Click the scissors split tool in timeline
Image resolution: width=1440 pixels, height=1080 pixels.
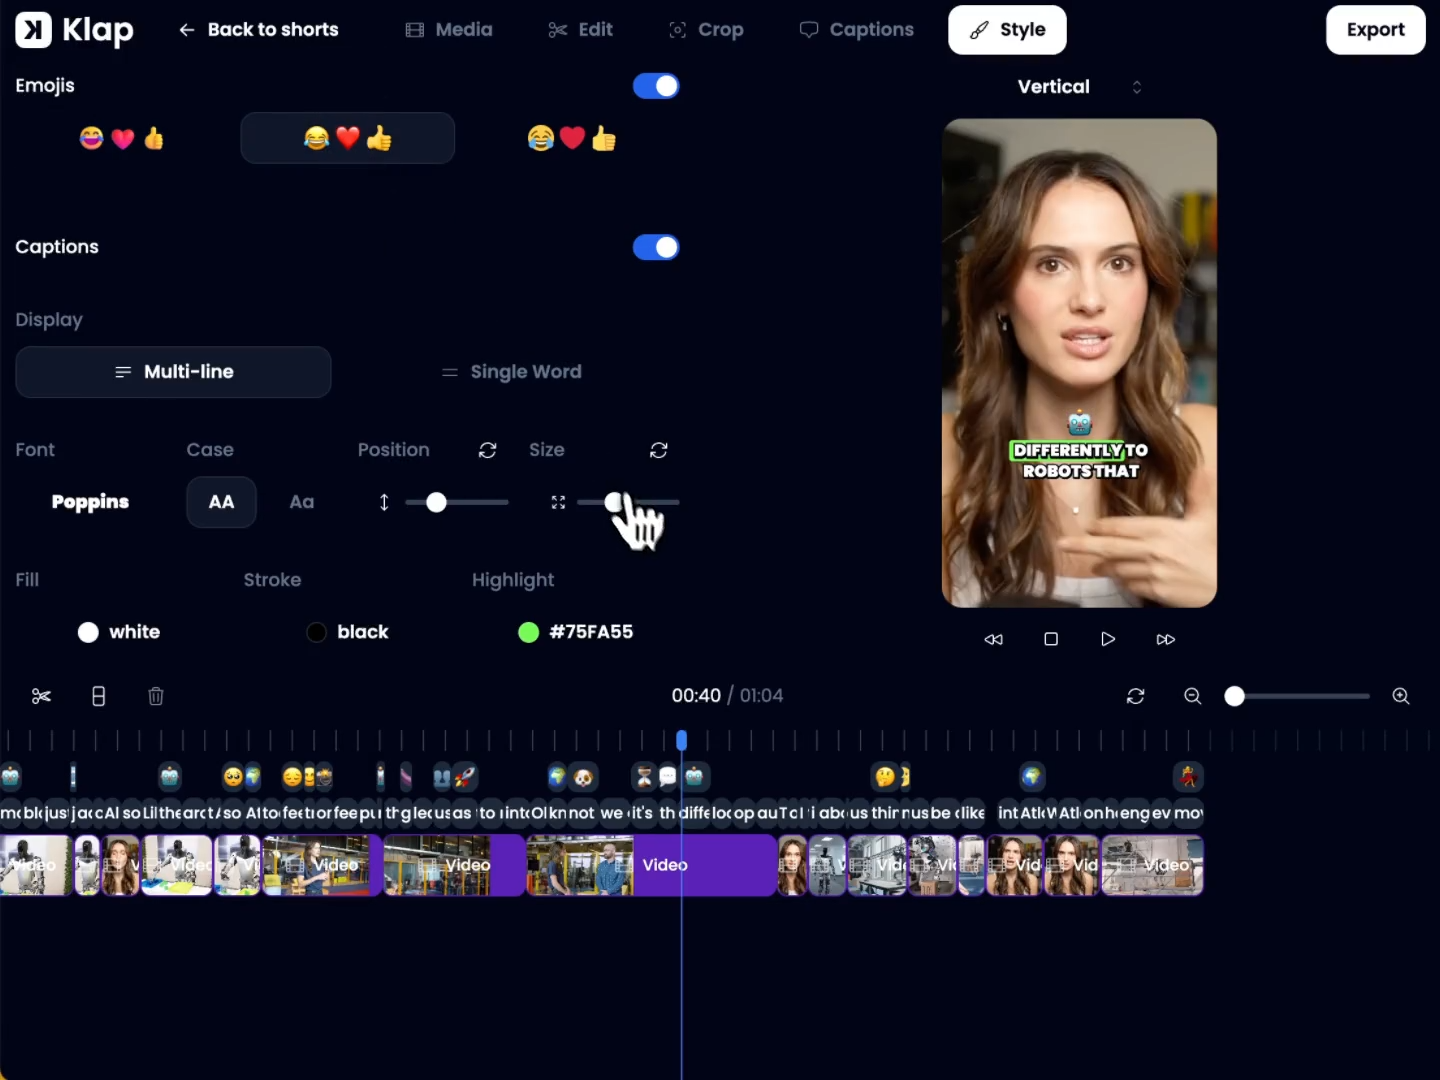41,696
